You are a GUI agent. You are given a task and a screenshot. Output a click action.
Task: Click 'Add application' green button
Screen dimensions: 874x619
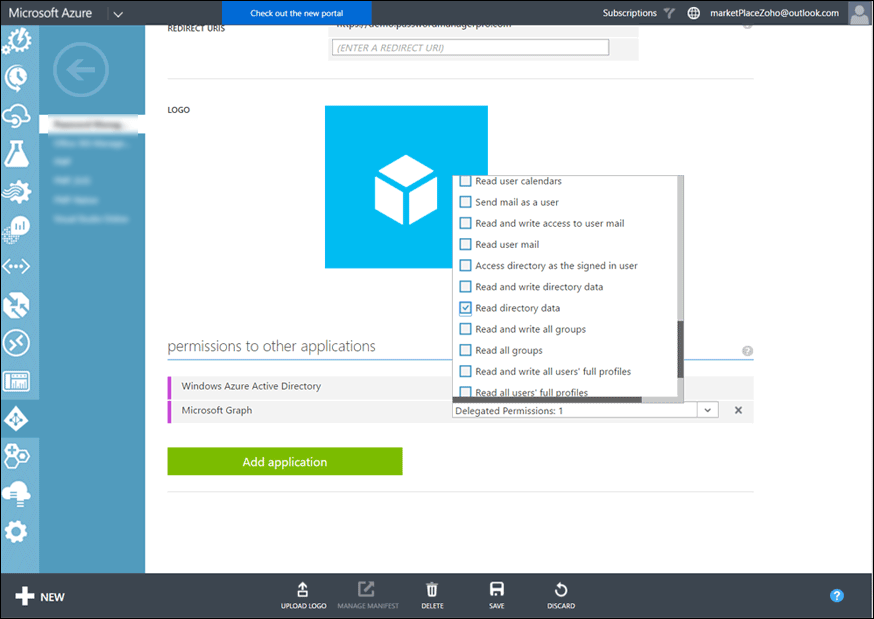(285, 461)
